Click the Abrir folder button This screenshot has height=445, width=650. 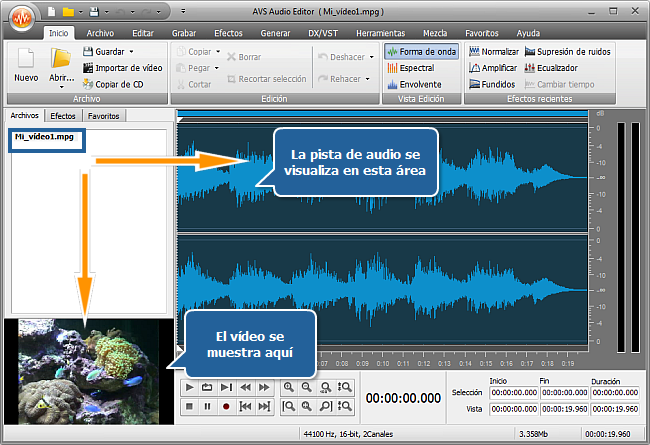point(61,65)
